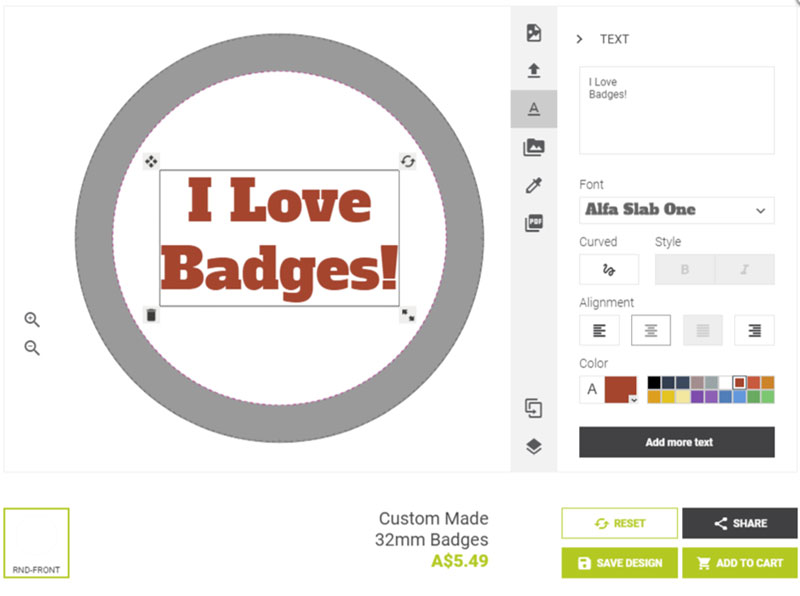800x596 pixels.
Task: Zoom in on the badge canvas
Action: point(32,320)
